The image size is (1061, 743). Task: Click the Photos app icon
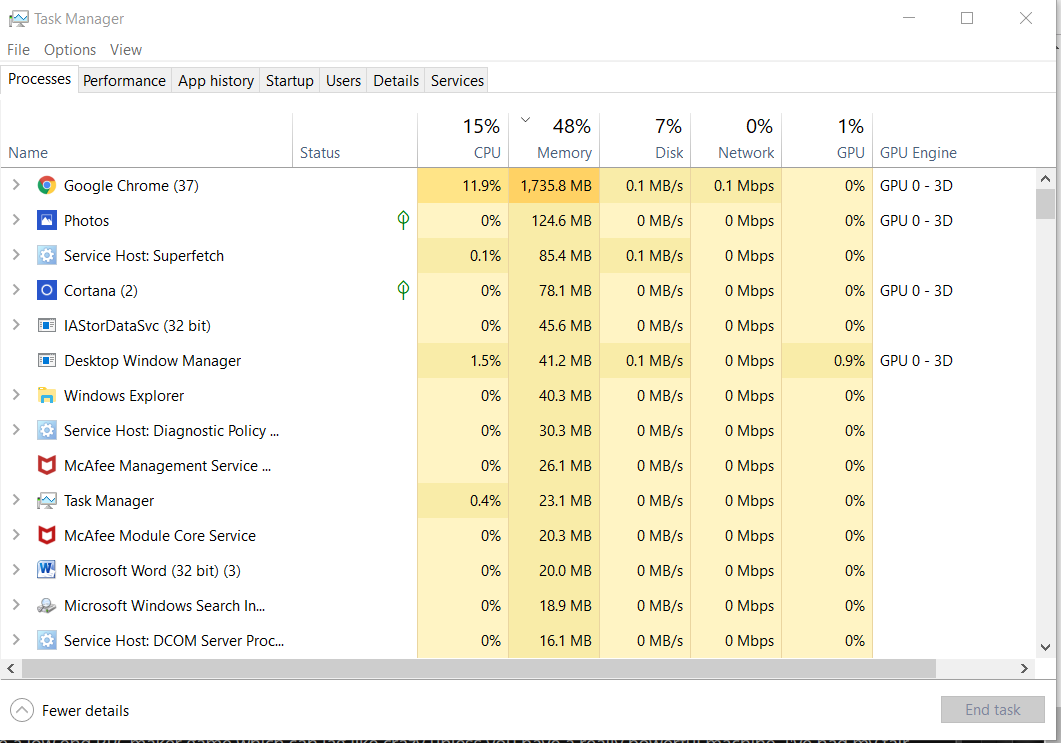tap(47, 221)
